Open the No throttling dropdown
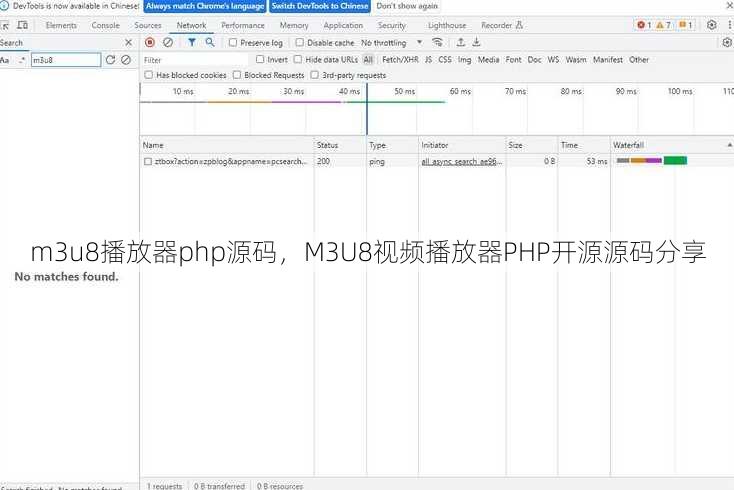734x490 pixels. click(391, 43)
